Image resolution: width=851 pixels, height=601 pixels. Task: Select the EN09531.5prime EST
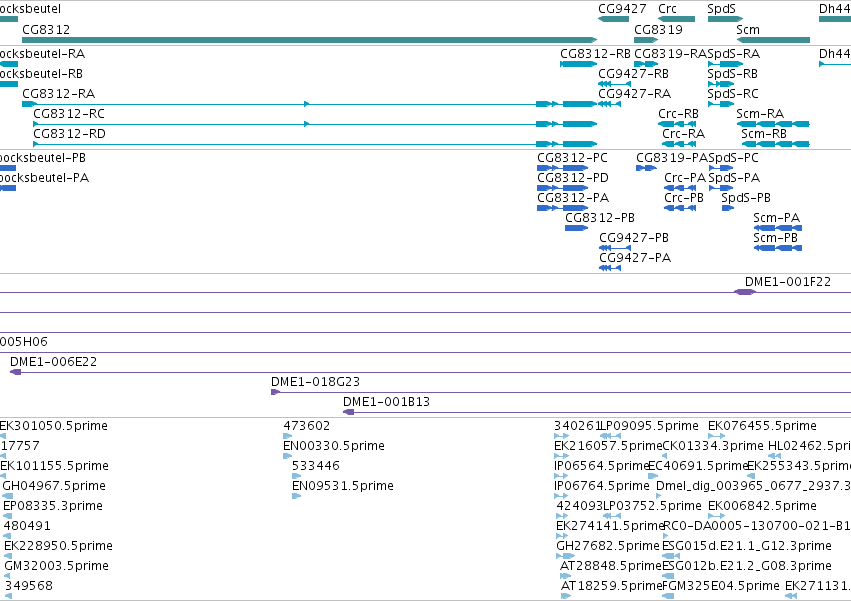tap(343, 486)
